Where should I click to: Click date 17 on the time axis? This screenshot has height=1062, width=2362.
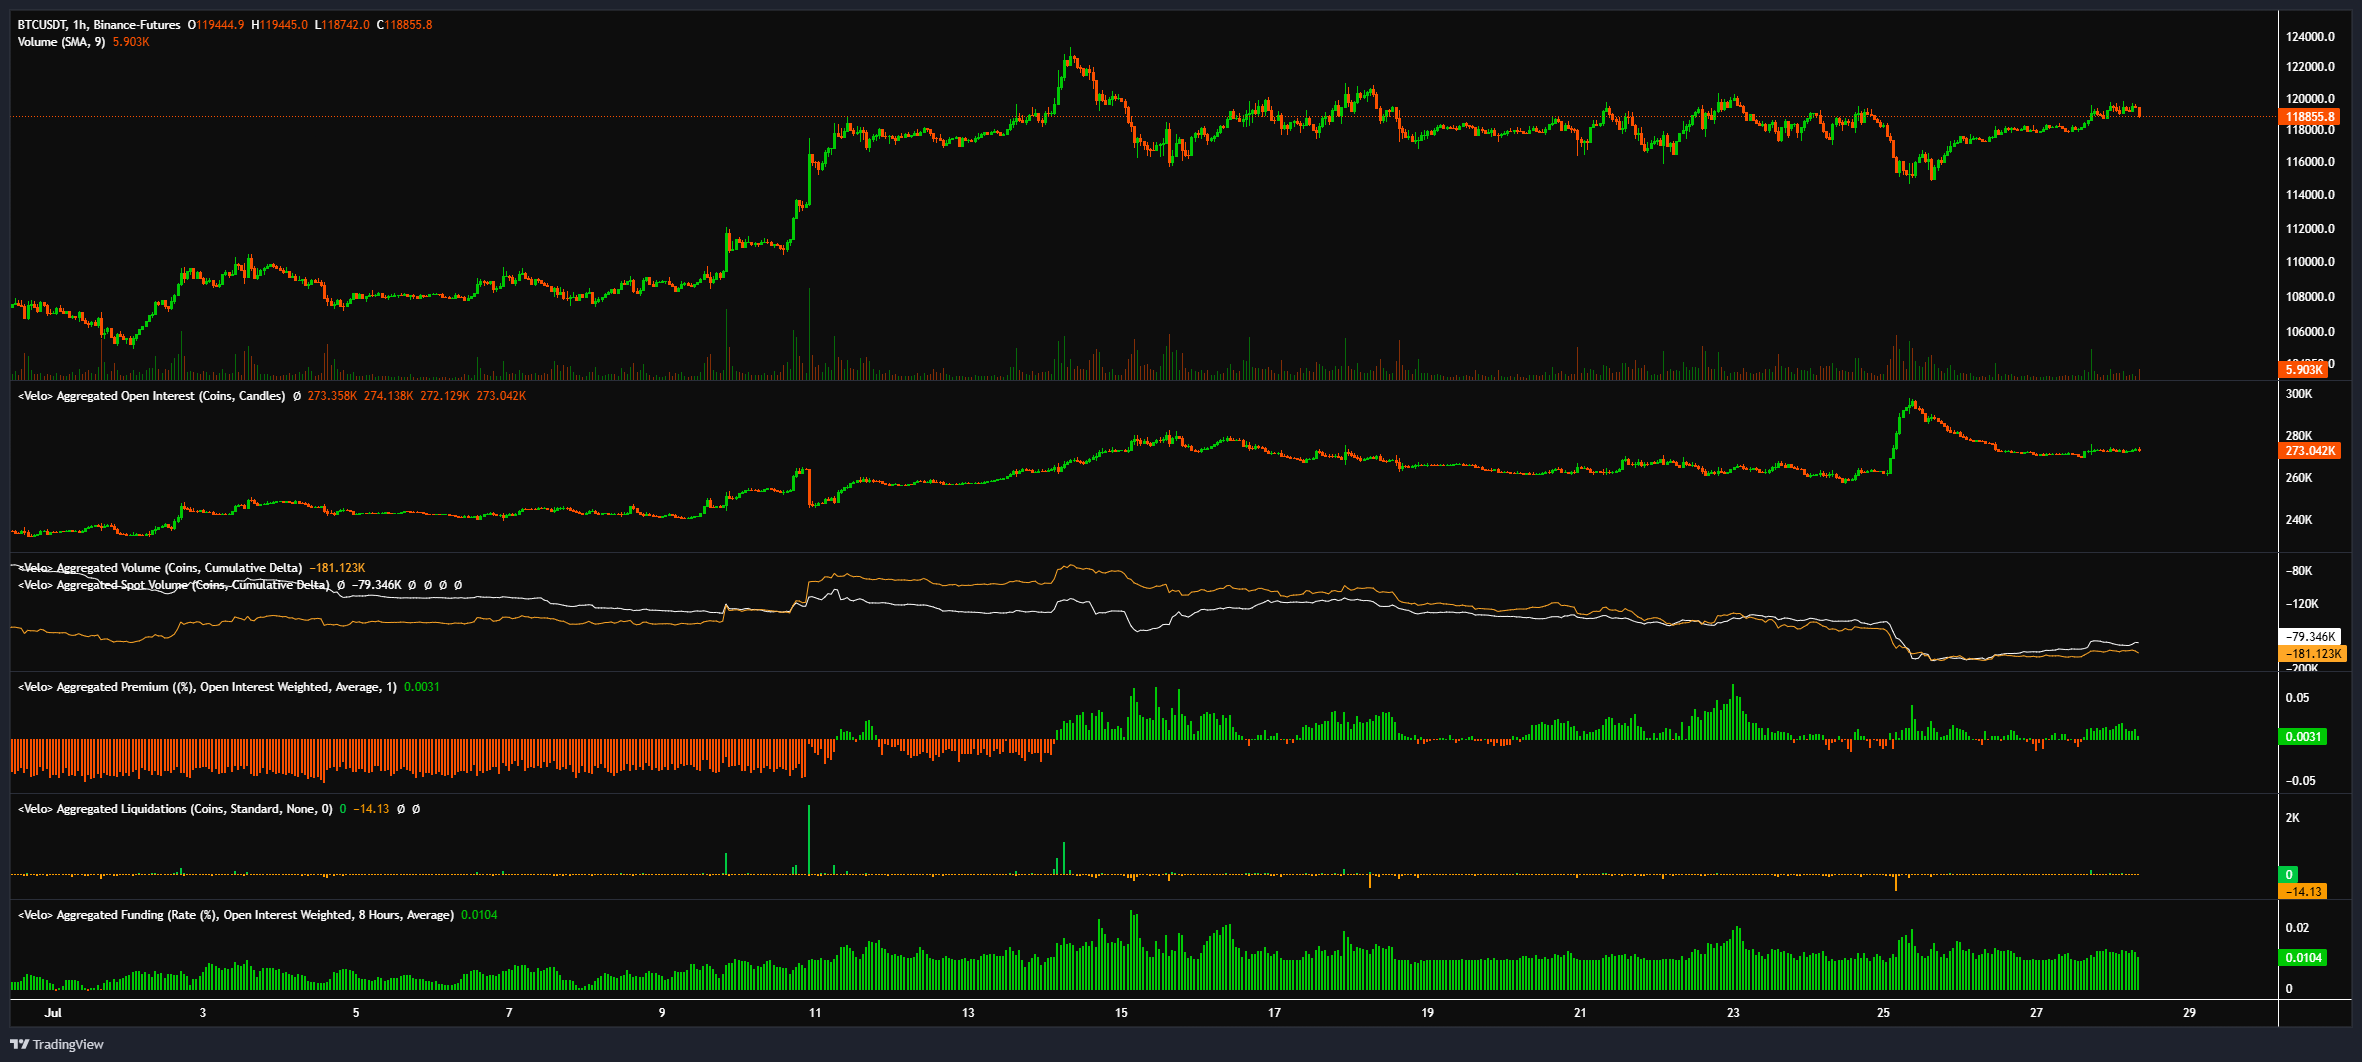(x=1274, y=1013)
